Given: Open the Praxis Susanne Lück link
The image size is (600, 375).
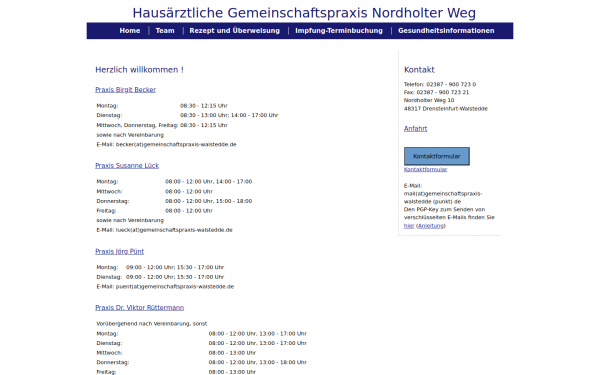Looking at the screenshot, I should (127, 165).
